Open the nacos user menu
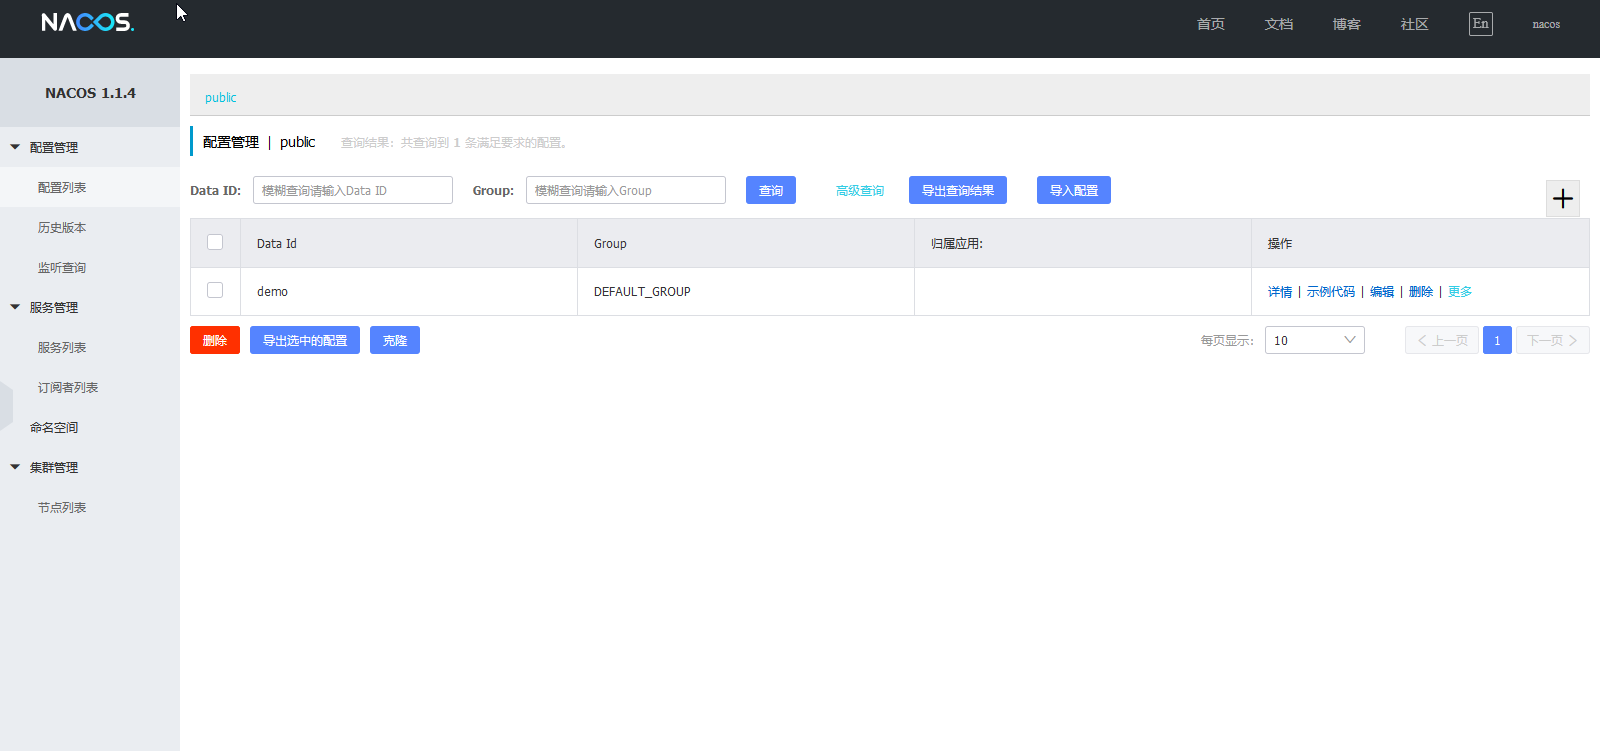1600x751 pixels. click(1546, 24)
